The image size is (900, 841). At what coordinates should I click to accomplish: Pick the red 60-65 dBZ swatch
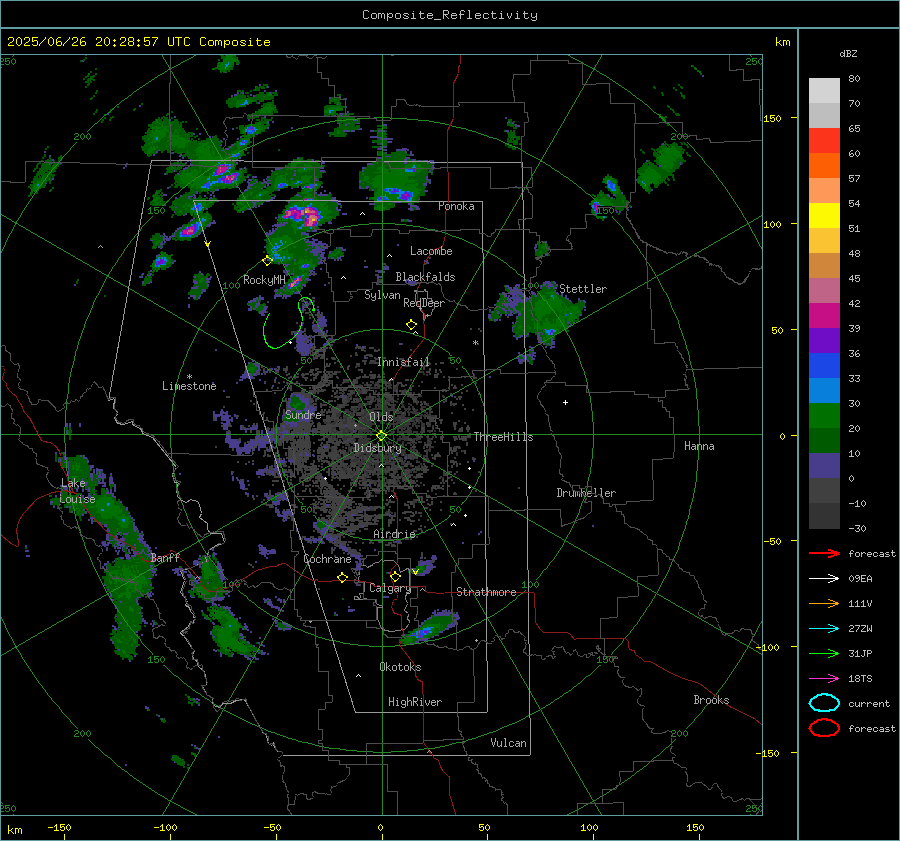tap(824, 141)
